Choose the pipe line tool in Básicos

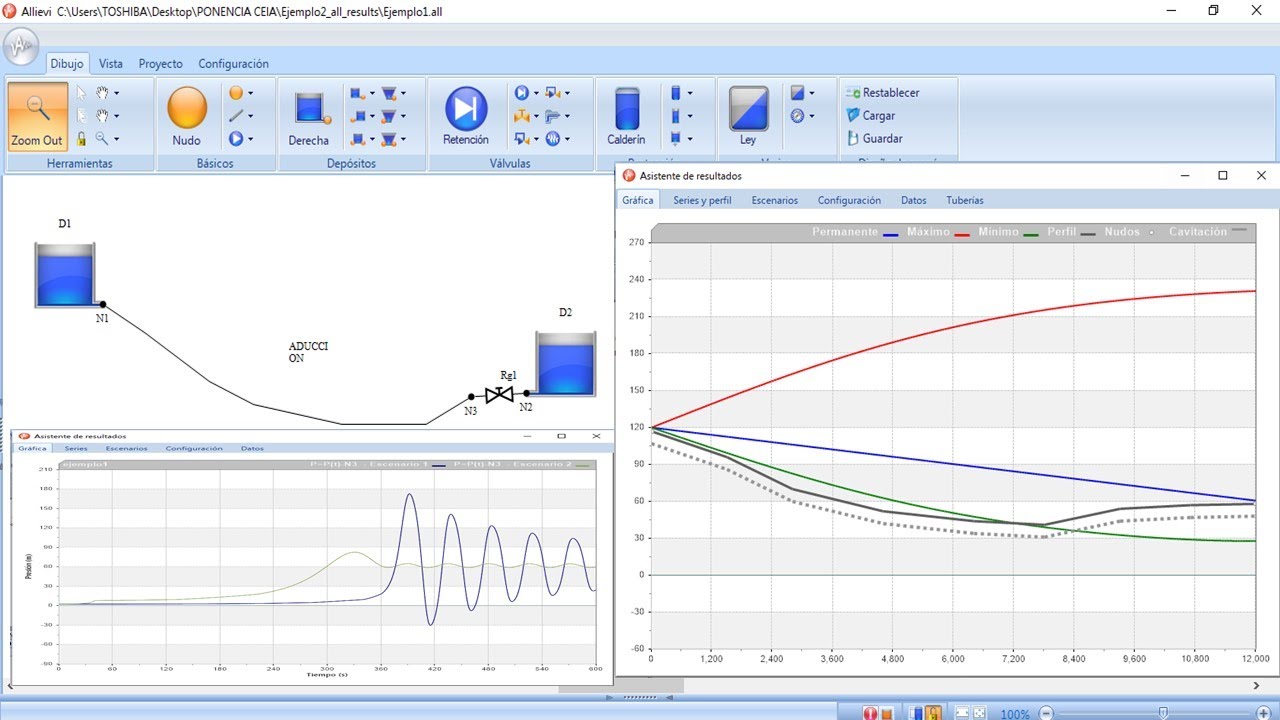pos(236,116)
